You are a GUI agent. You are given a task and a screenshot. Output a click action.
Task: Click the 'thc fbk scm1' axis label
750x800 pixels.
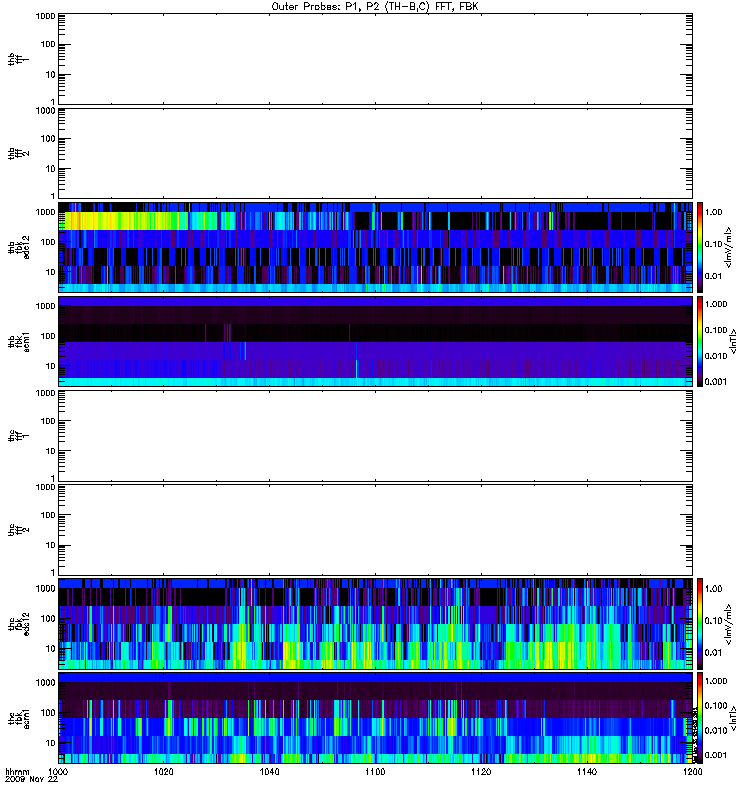click(x=18, y=718)
